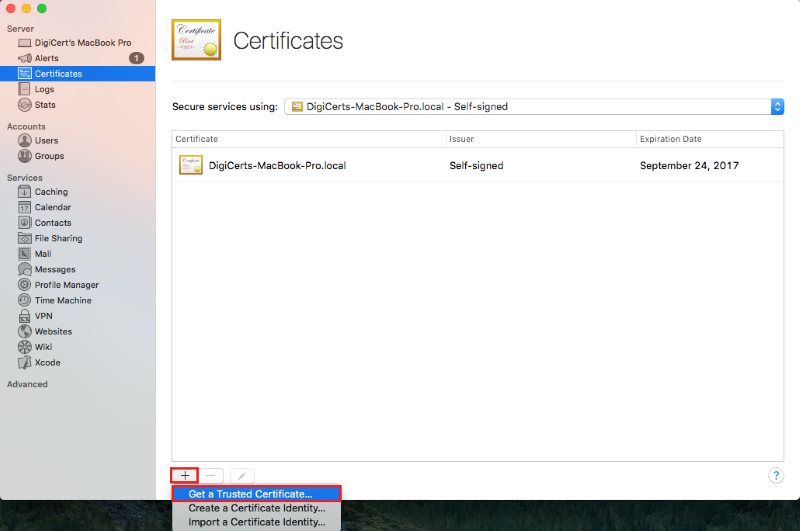The width and height of the screenshot is (800, 531).
Task: Click the minus remove certificate button
Action: click(x=213, y=476)
